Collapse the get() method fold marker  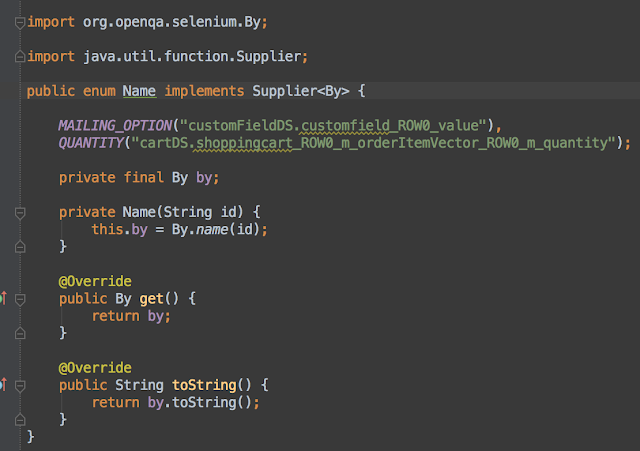tap(20, 299)
